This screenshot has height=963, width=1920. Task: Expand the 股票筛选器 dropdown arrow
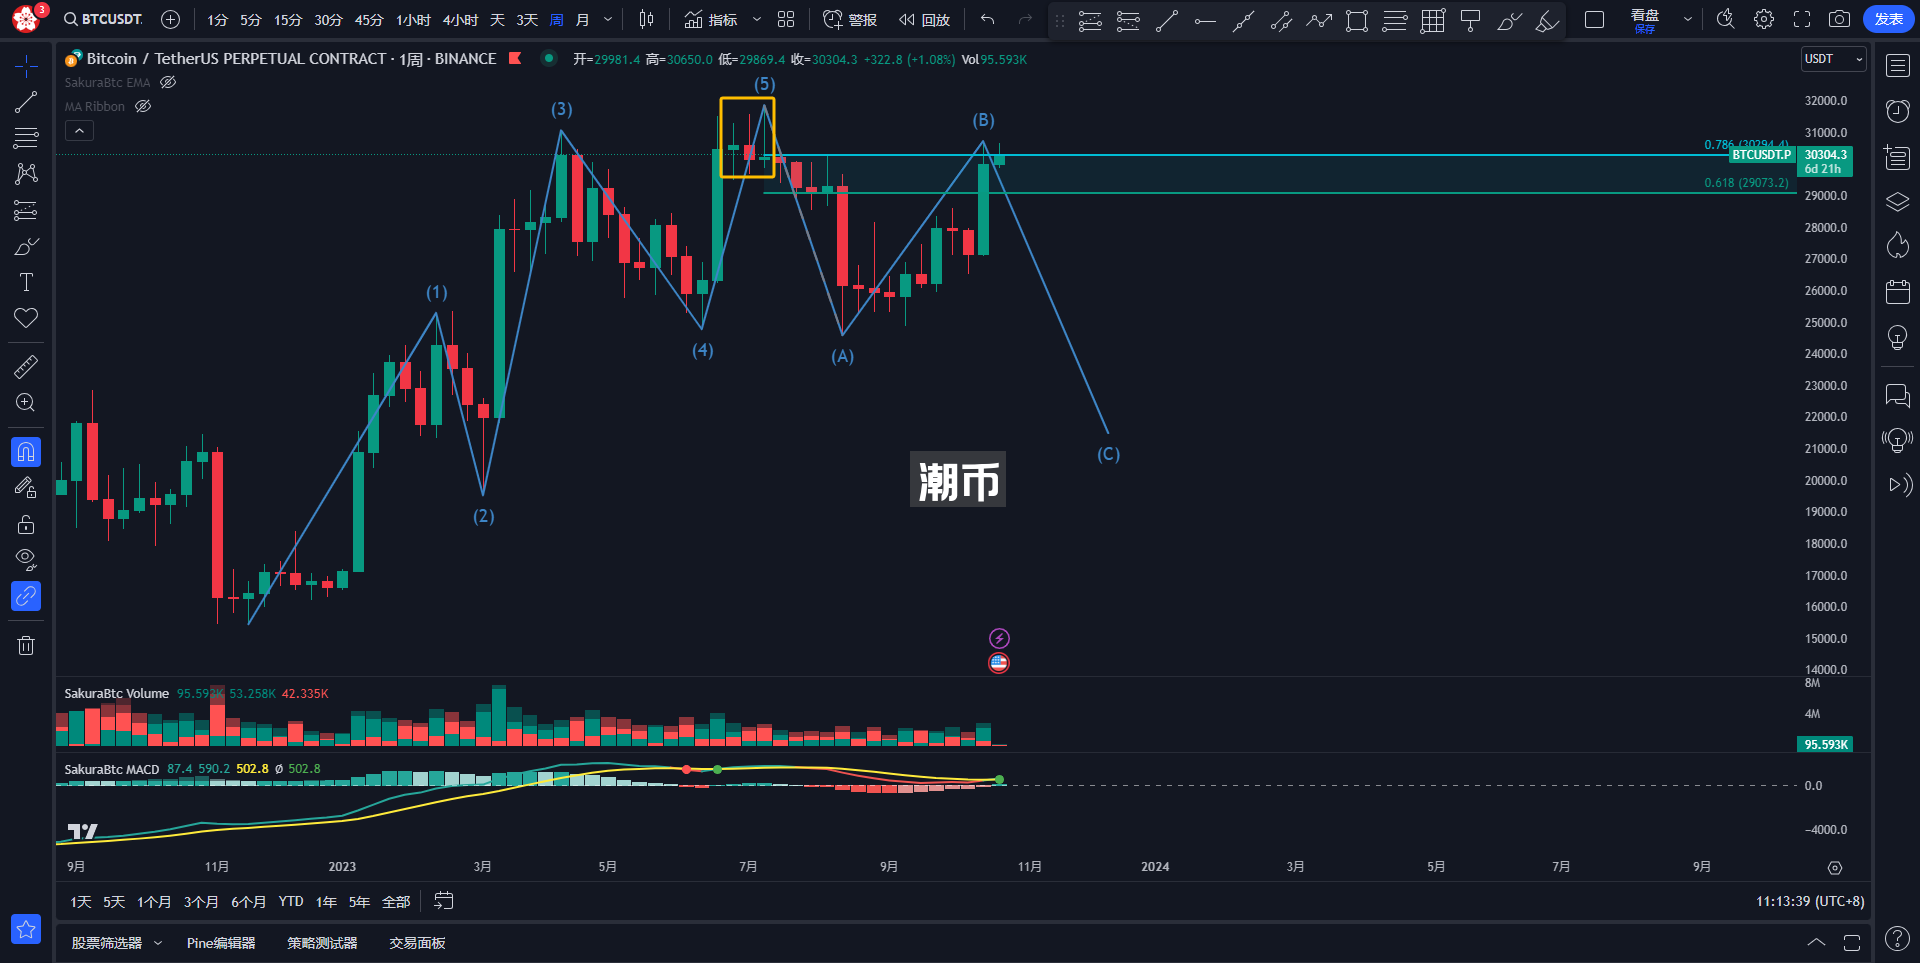coord(158,943)
